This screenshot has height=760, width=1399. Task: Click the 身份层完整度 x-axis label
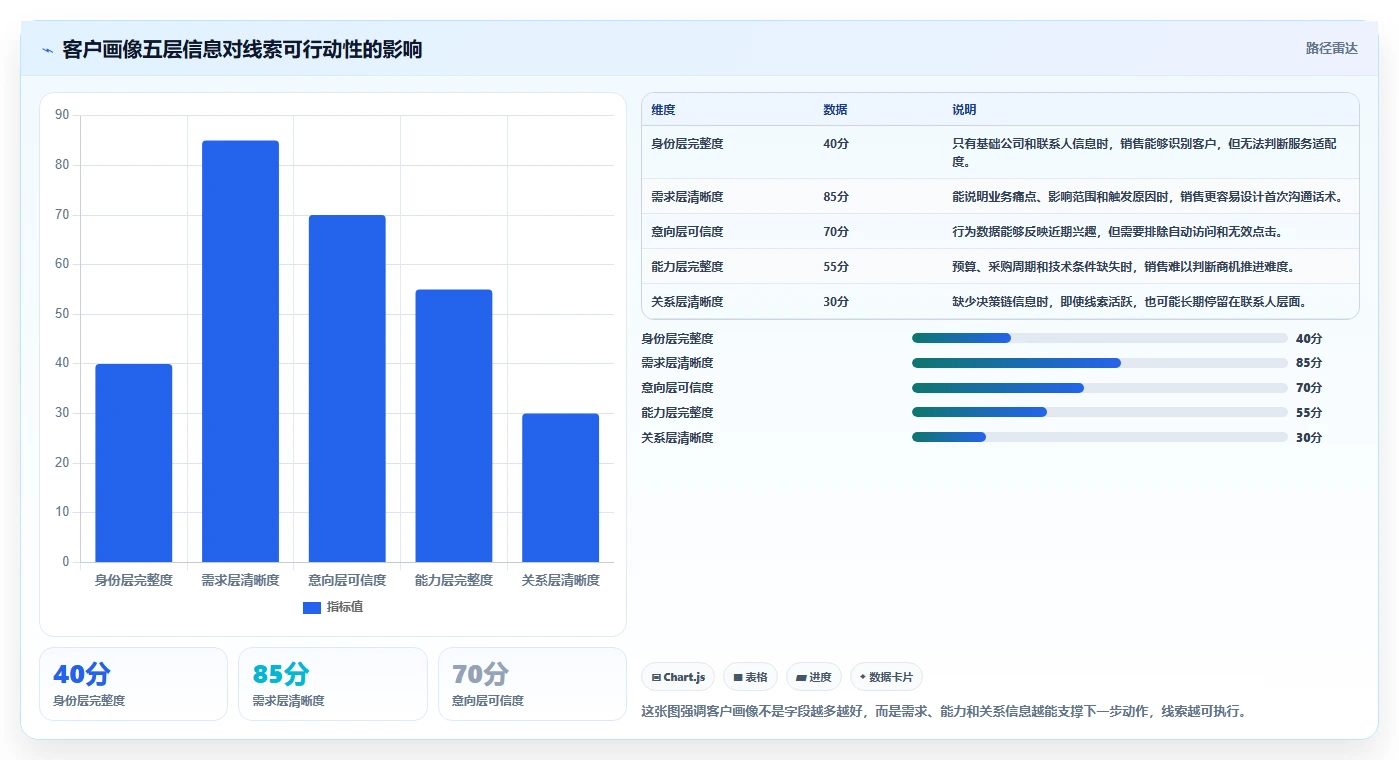[x=134, y=580]
